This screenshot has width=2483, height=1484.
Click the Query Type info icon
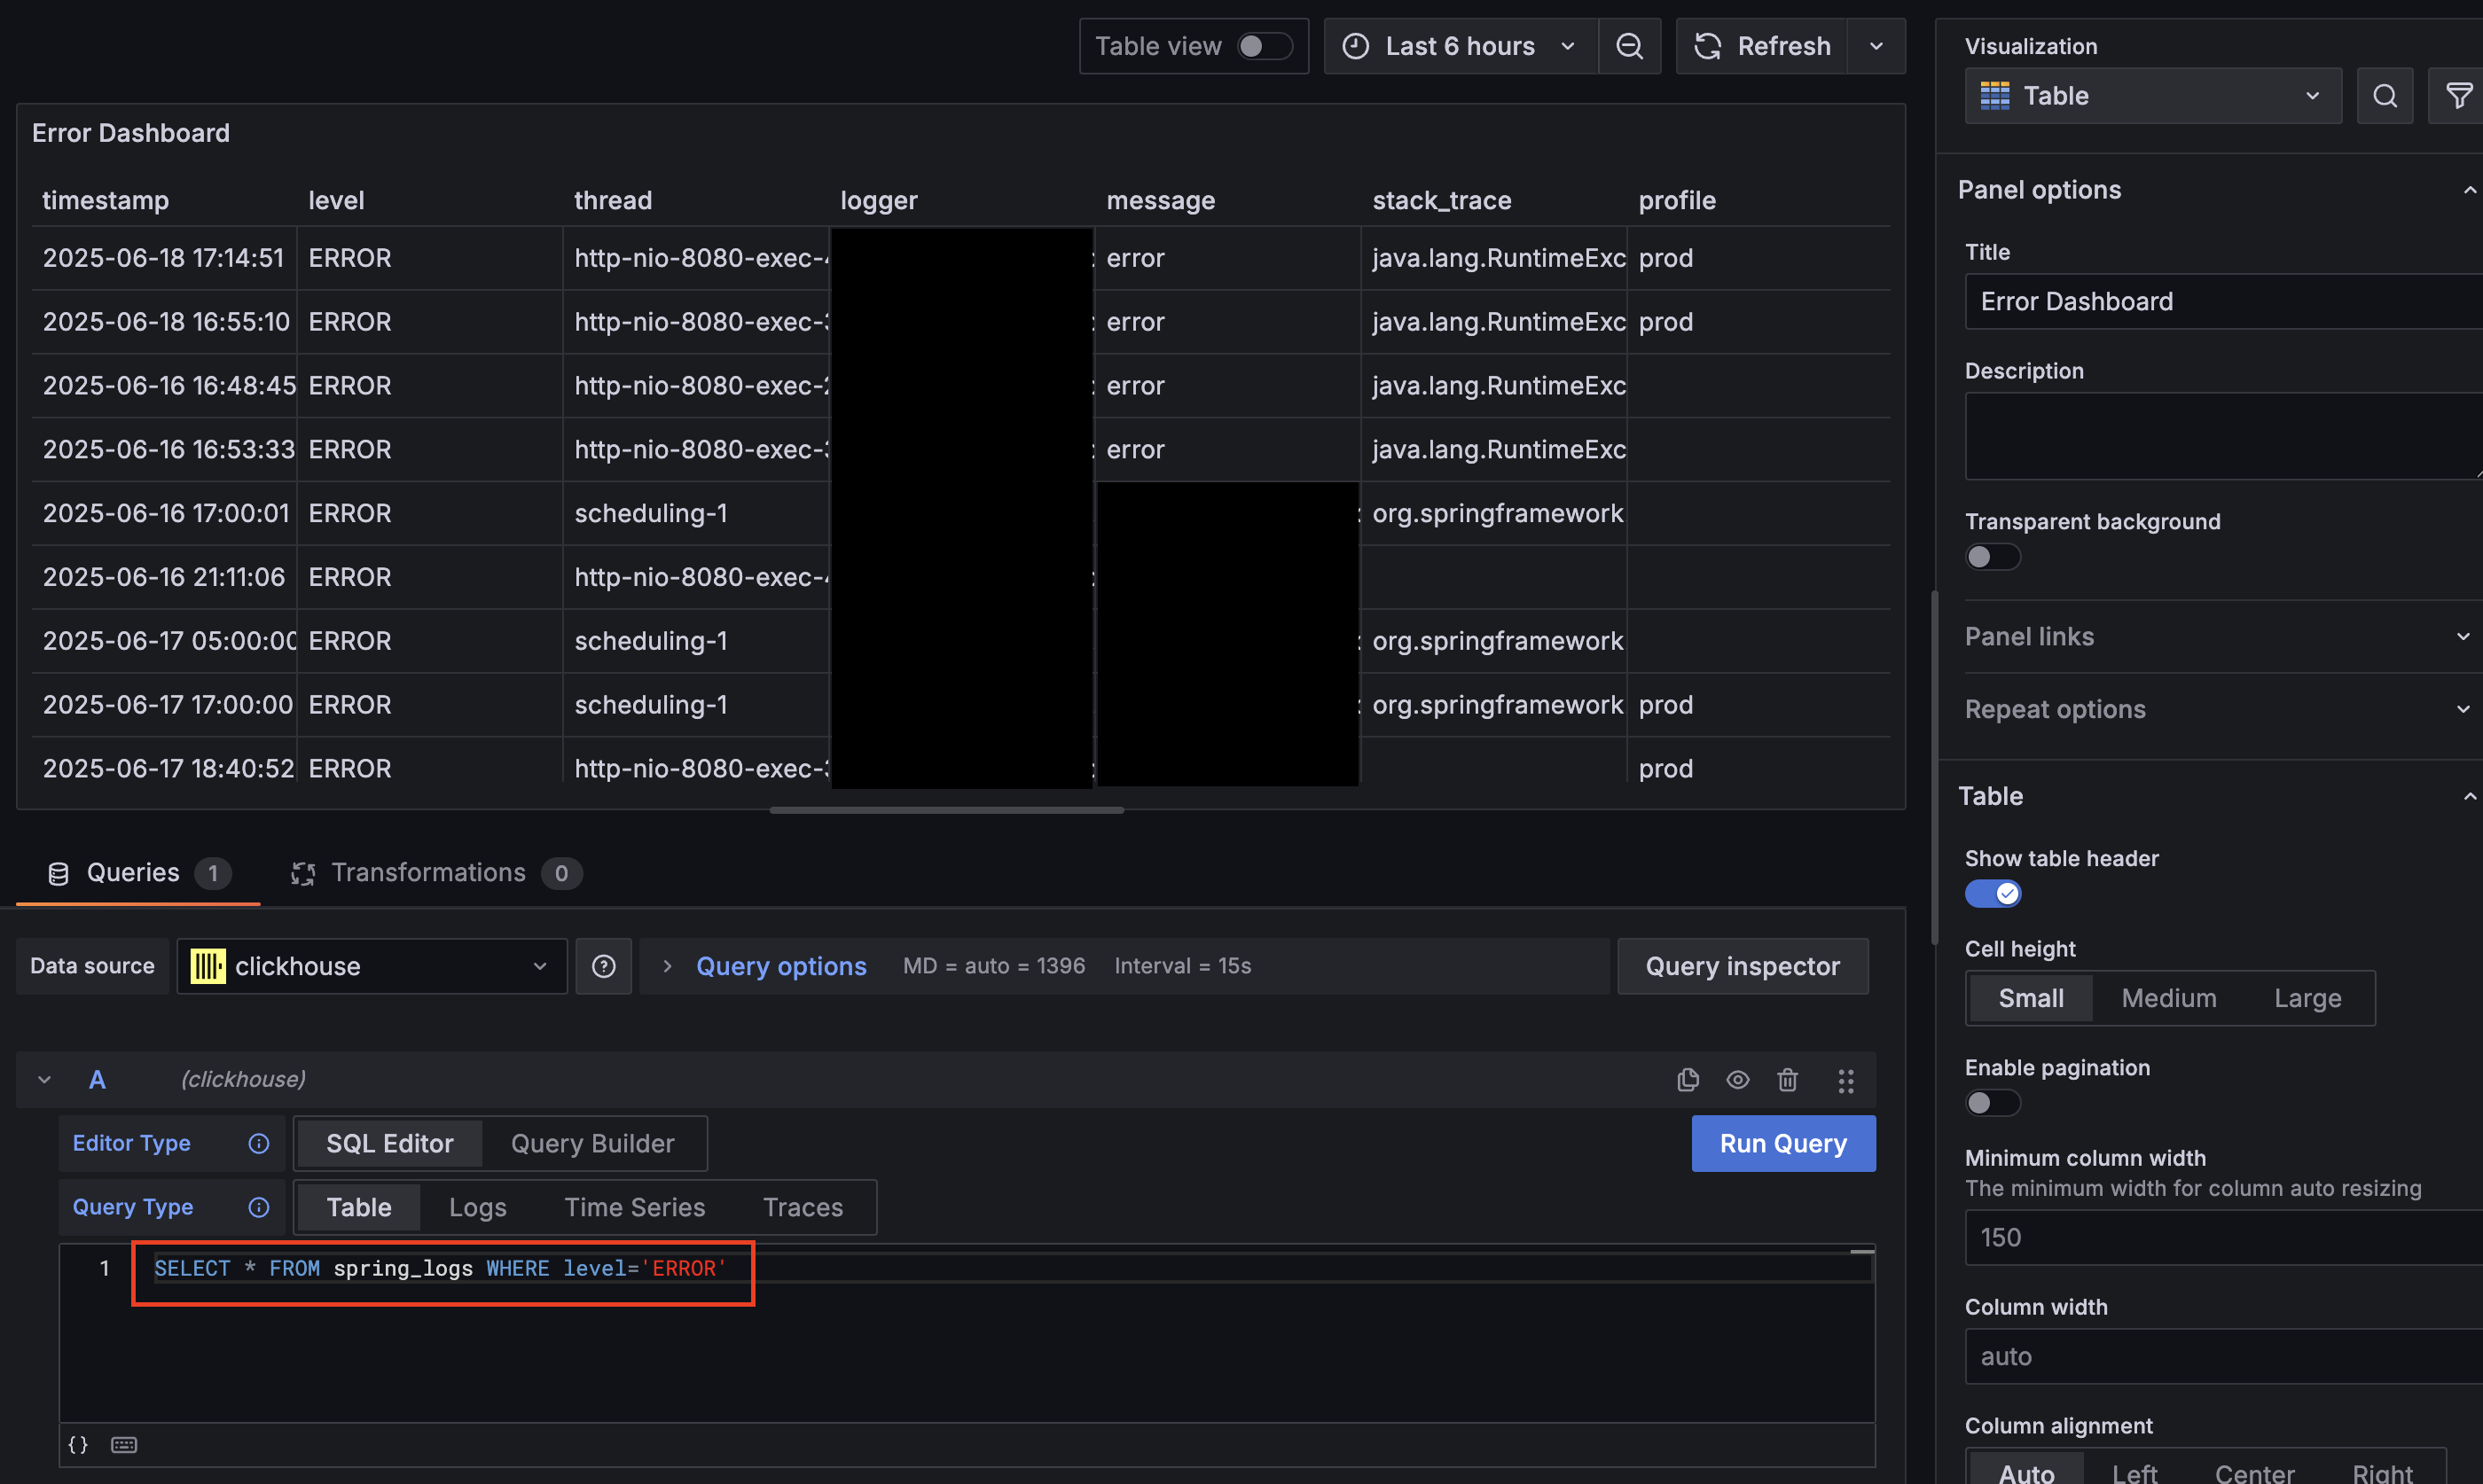tap(258, 1207)
